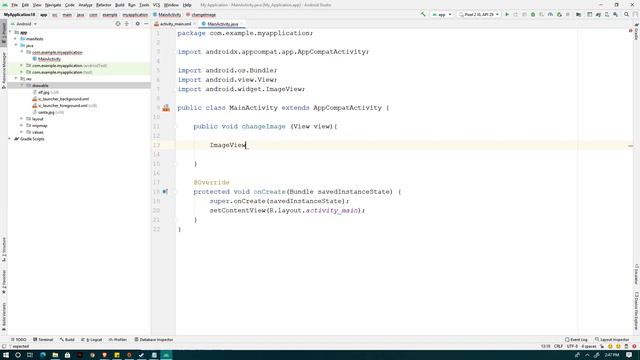The image size is (640, 360).
Task: Click the Make Project hammer icon
Action: pyautogui.click(x=423, y=14)
